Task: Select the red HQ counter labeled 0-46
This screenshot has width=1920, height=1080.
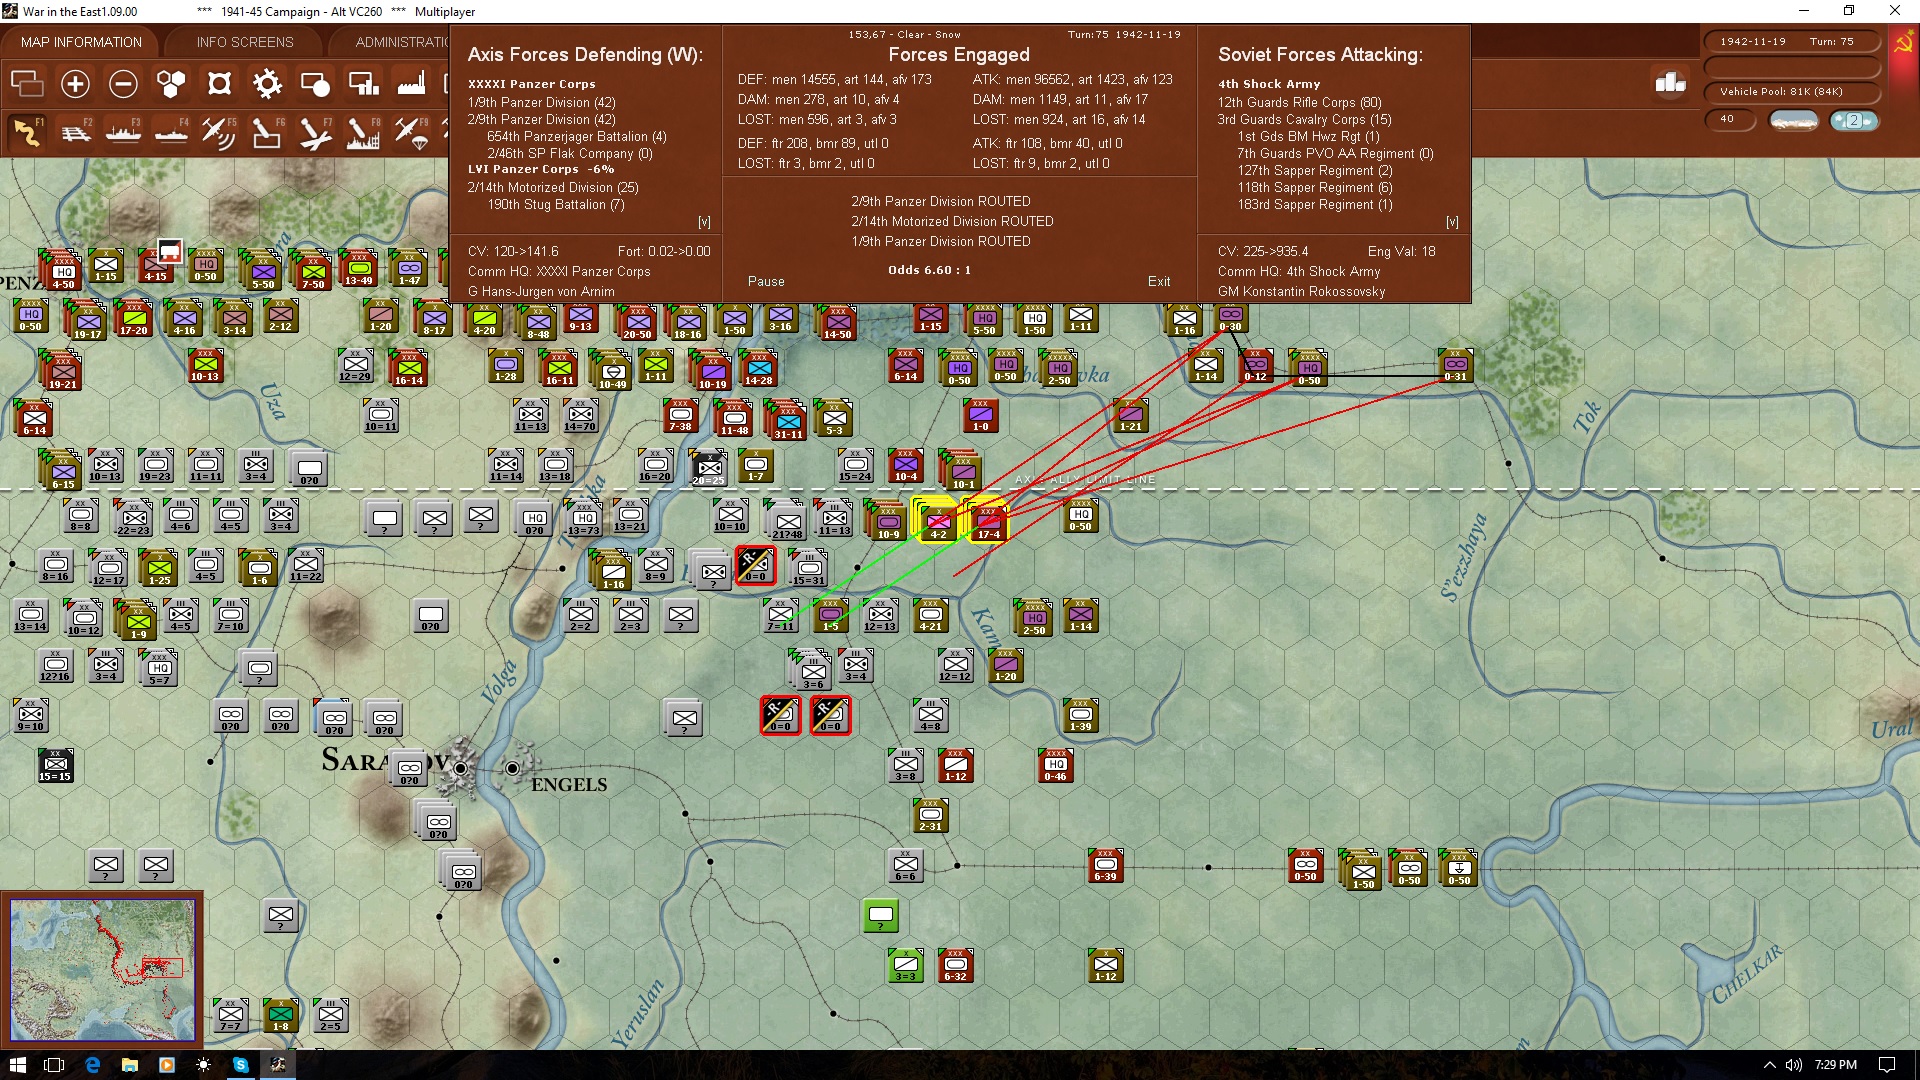Action: click(1056, 765)
